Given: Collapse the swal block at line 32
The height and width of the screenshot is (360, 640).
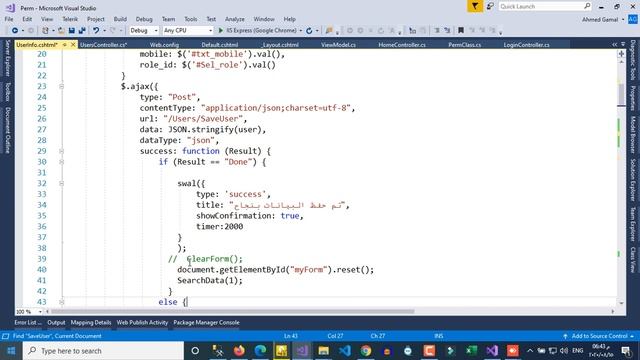Looking at the screenshot, I should coord(62,184).
